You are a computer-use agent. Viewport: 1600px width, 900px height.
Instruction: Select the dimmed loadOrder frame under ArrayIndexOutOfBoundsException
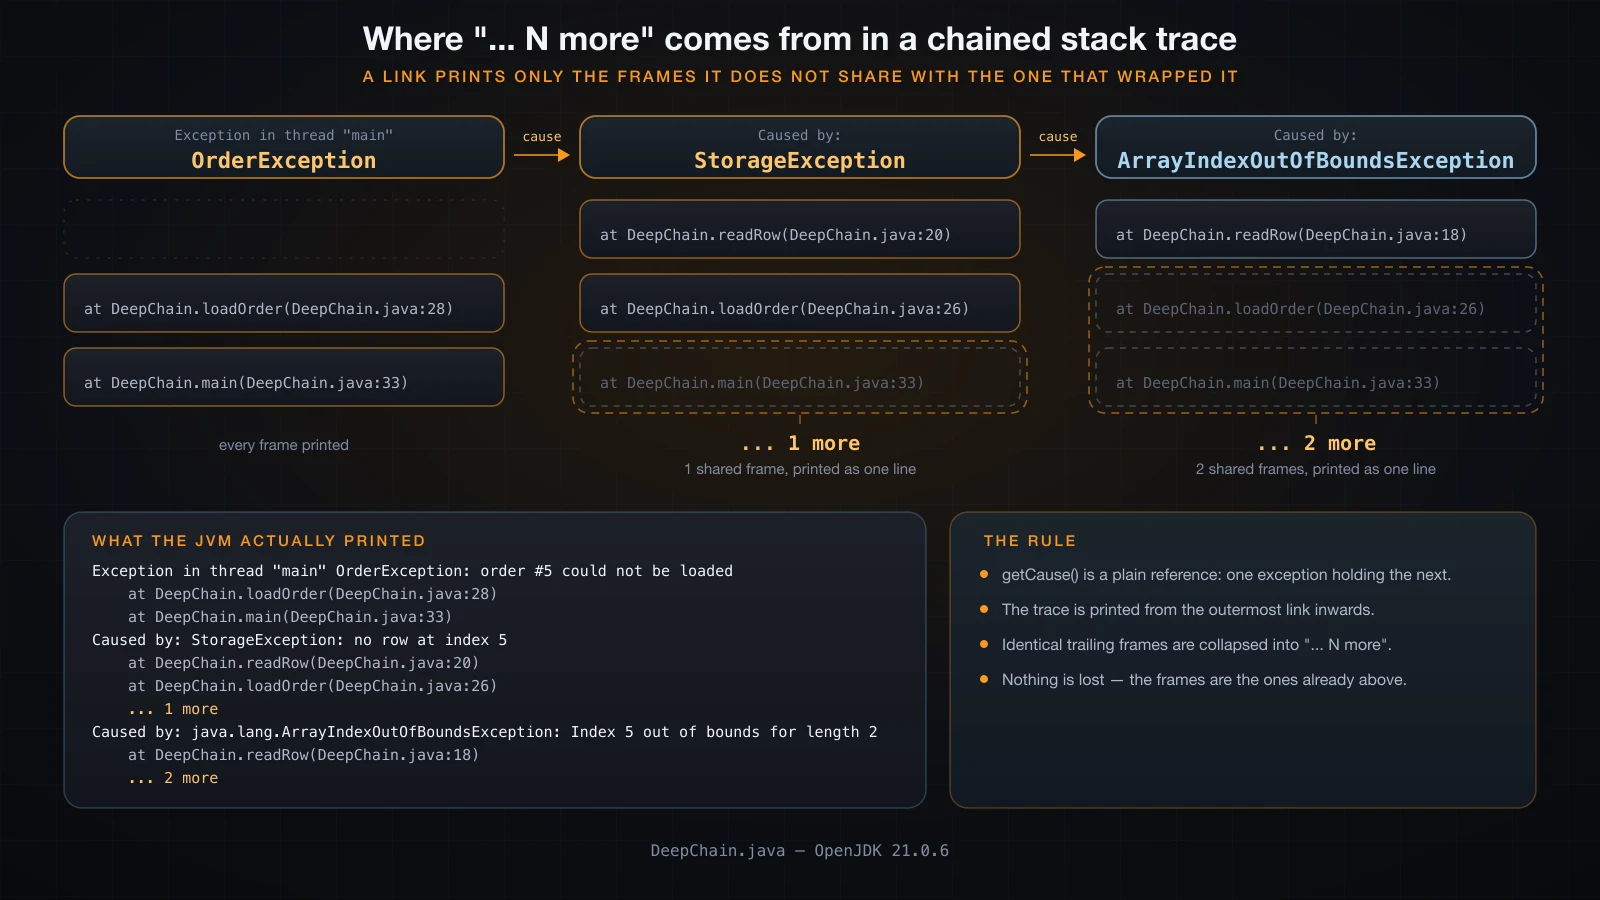click(x=1316, y=303)
